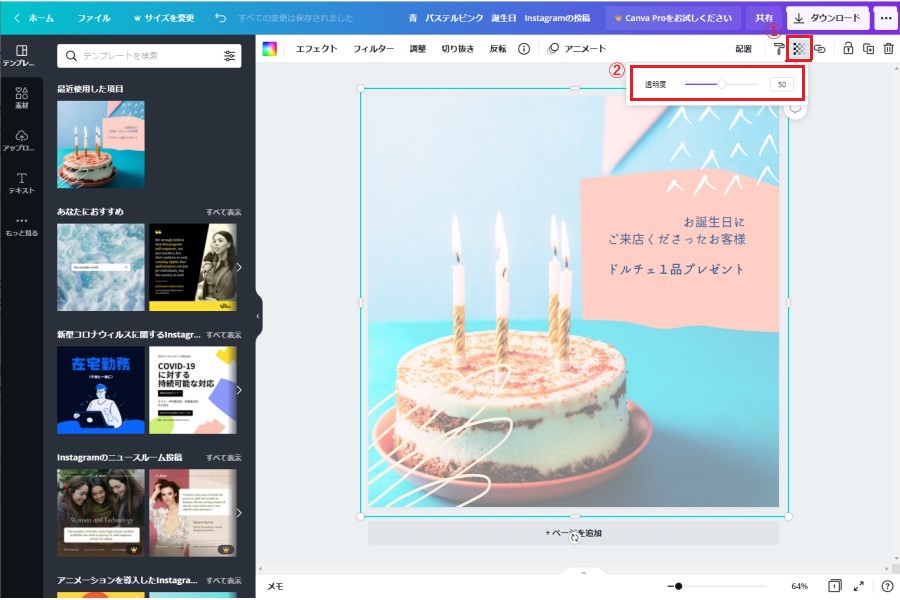Viewport: 900px width, 600px height.
Task: Click the copy style paint roller icon
Action: coord(779,48)
